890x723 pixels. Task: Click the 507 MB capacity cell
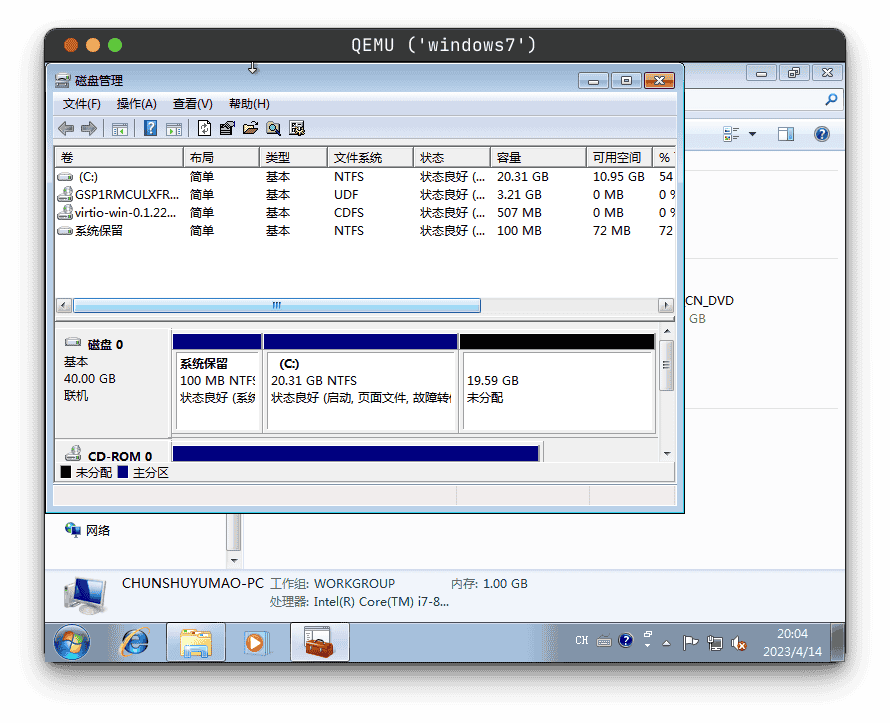pyautogui.click(x=519, y=213)
